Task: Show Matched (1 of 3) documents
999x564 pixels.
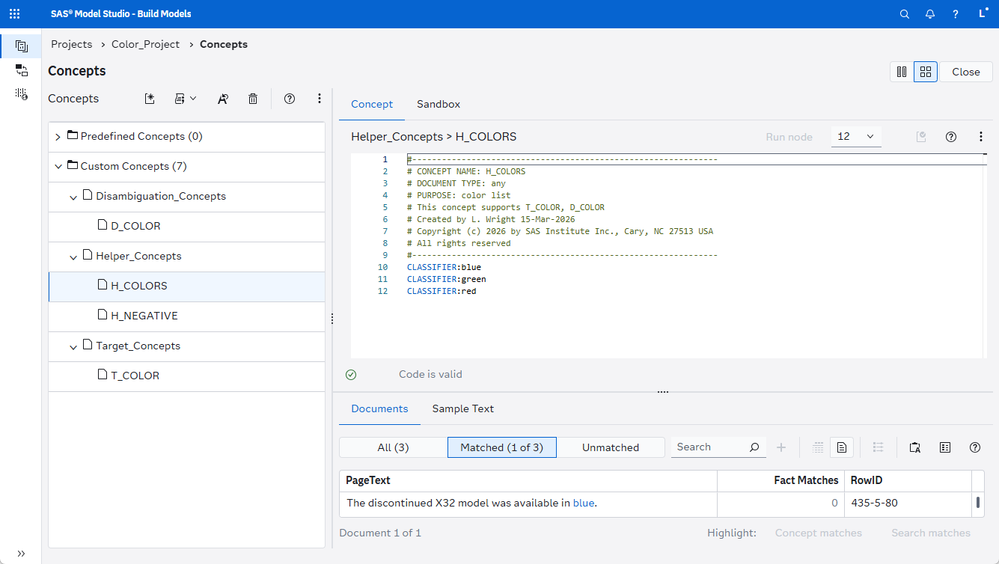Action: pos(502,447)
